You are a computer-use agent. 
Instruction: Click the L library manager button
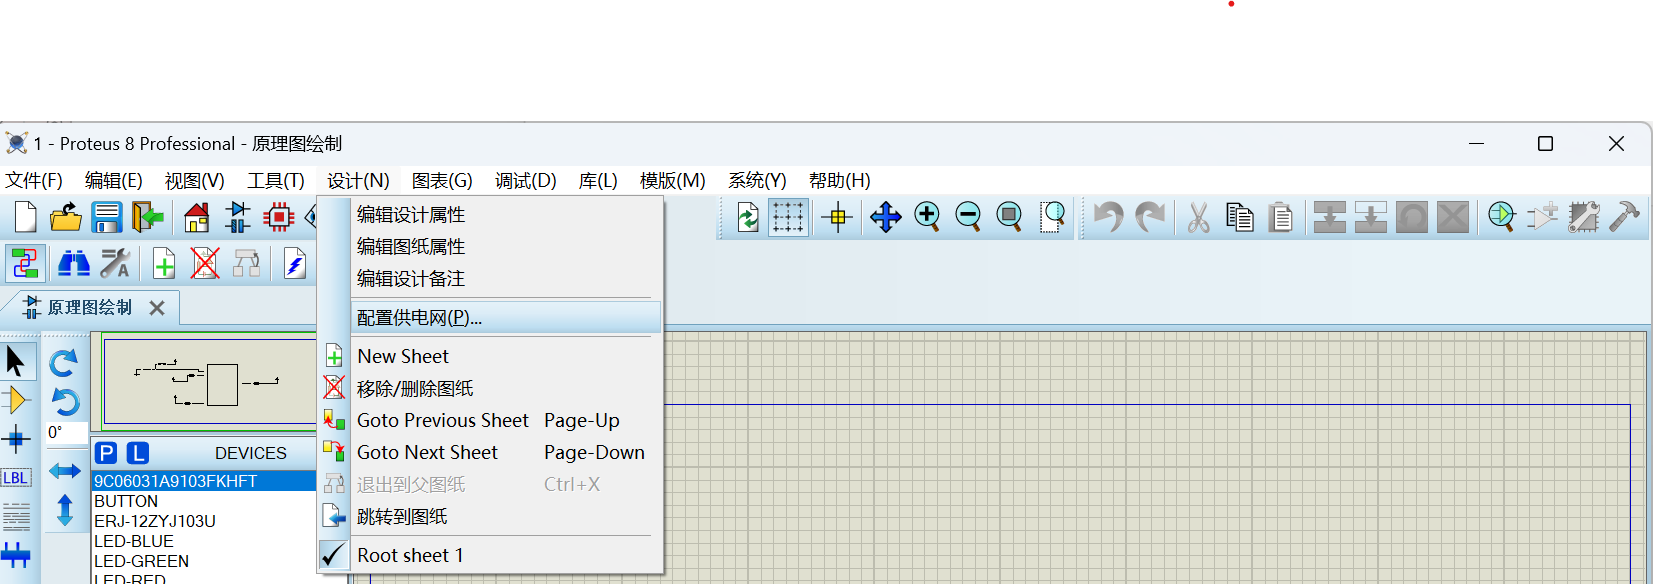138,453
